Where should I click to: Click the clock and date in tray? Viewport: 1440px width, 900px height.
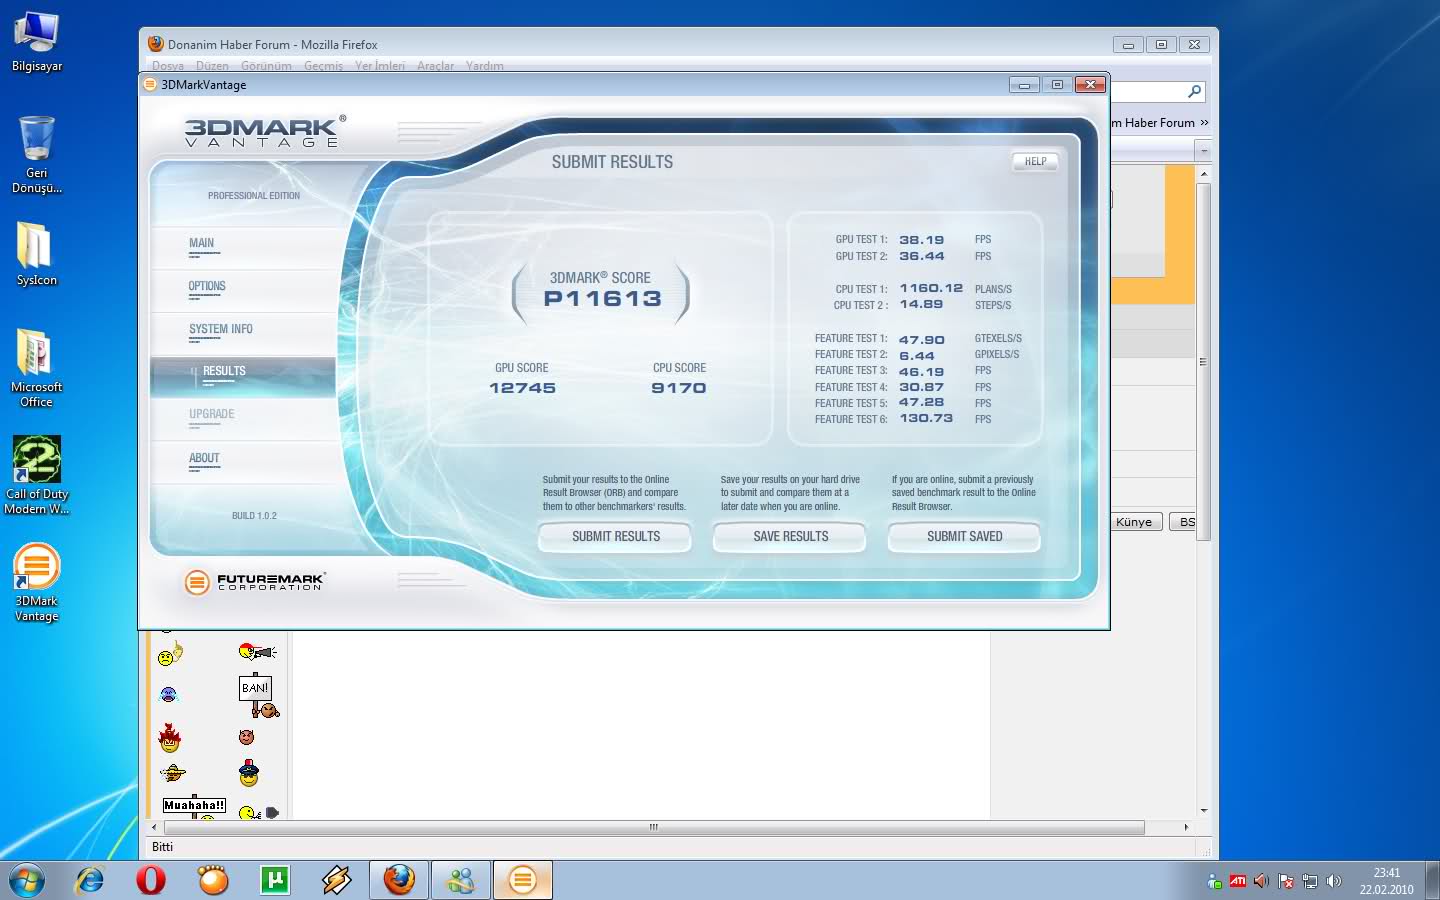[1386, 881]
